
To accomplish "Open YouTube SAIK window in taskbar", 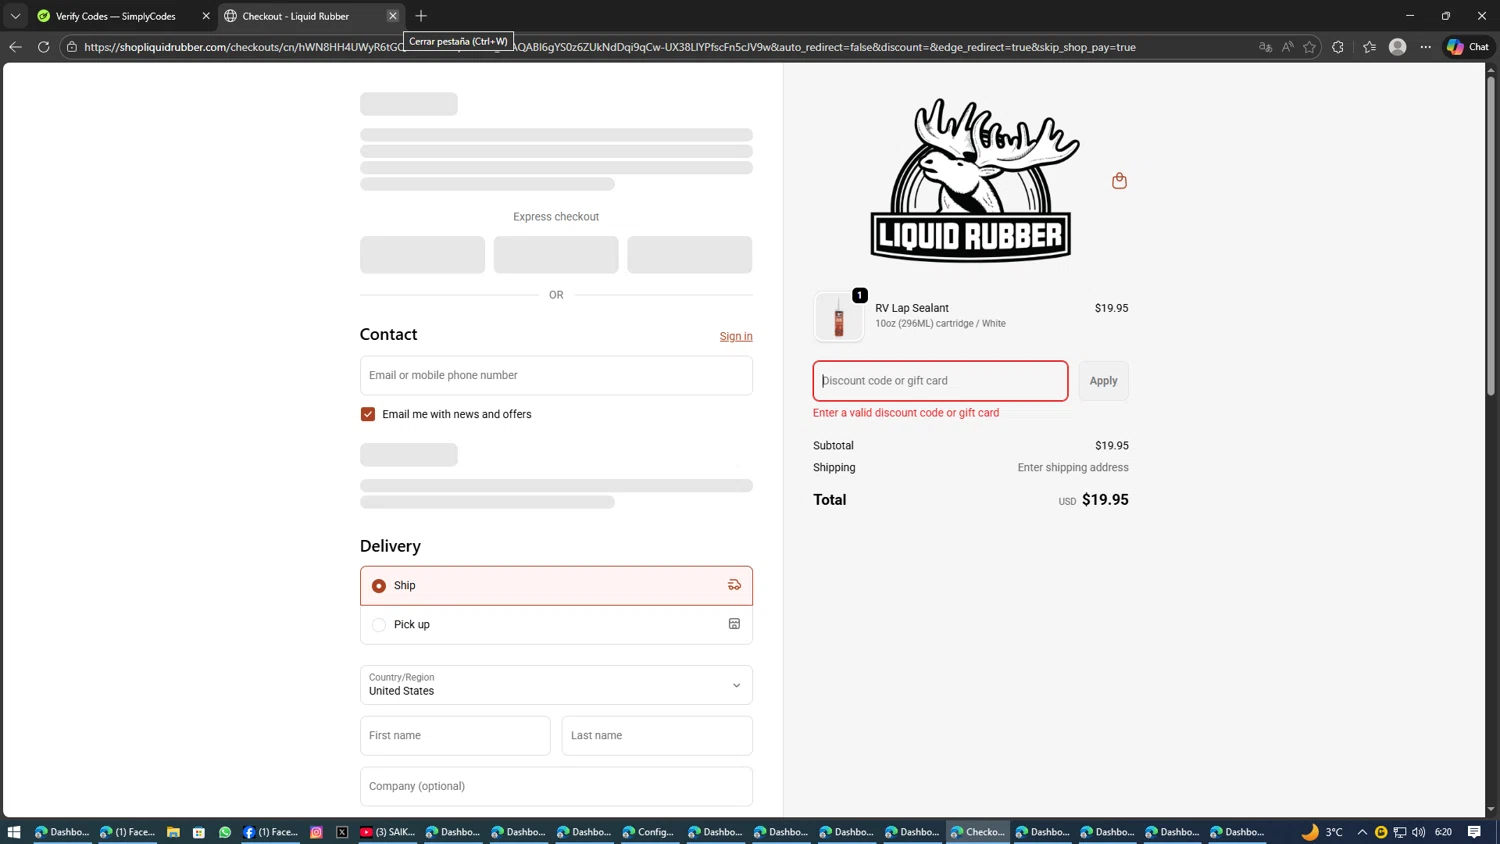I will [x=387, y=832].
